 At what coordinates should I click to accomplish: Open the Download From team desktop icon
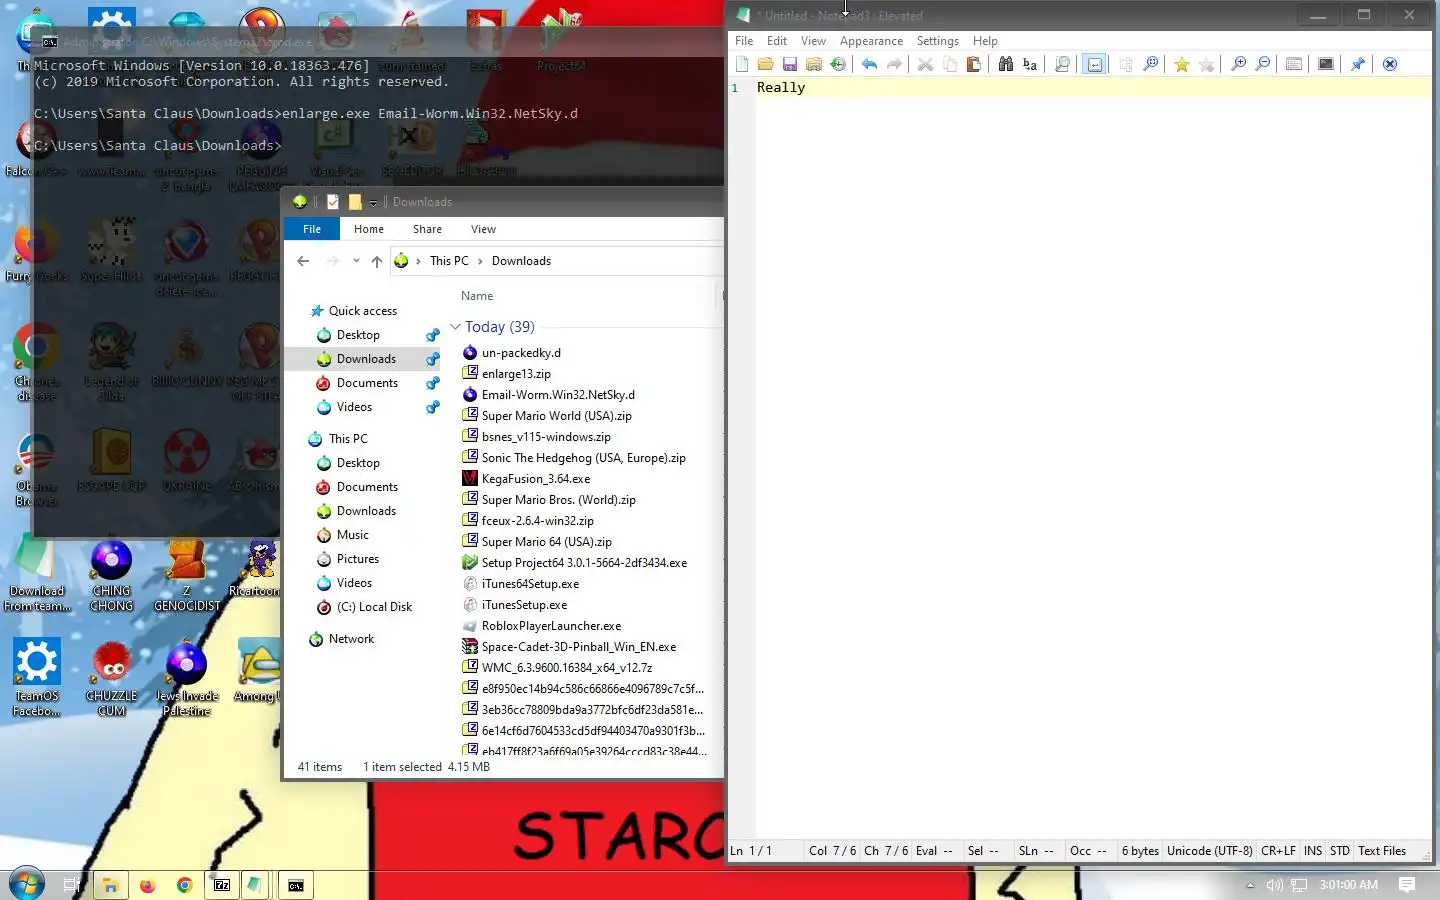pyautogui.click(x=37, y=573)
